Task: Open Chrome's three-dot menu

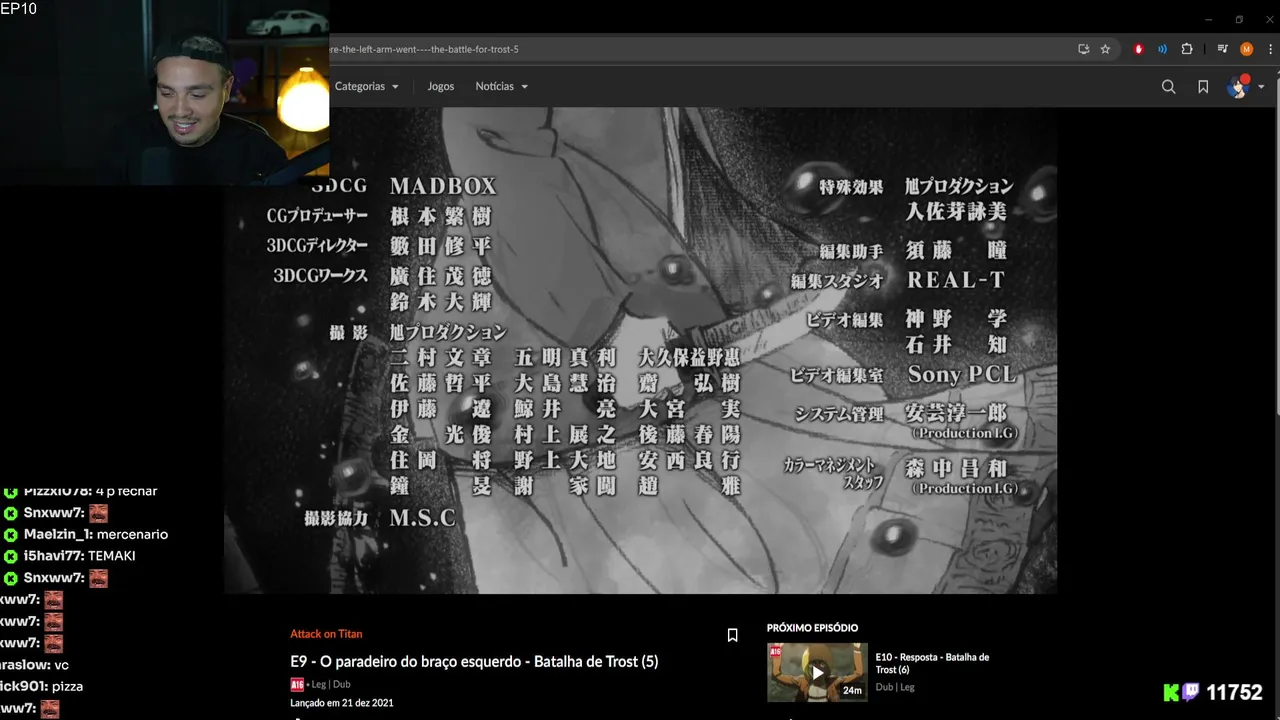Action: pyautogui.click(x=1270, y=49)
